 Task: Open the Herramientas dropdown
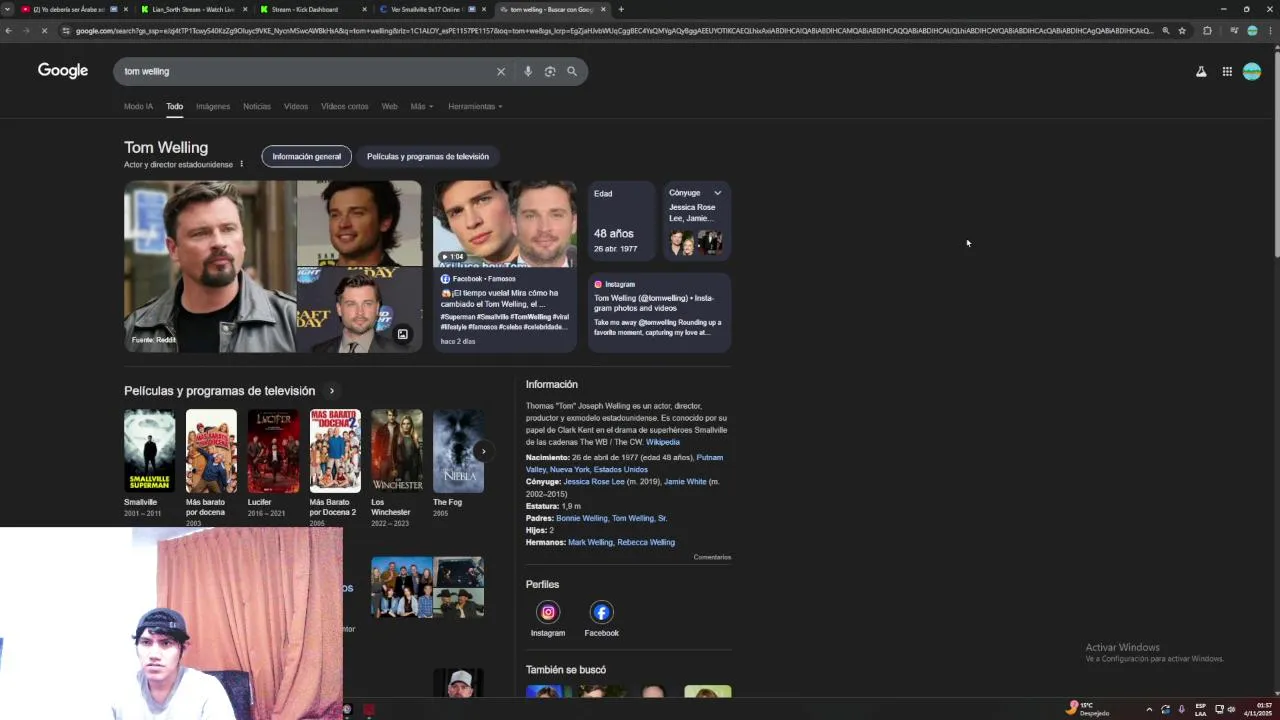475,106
